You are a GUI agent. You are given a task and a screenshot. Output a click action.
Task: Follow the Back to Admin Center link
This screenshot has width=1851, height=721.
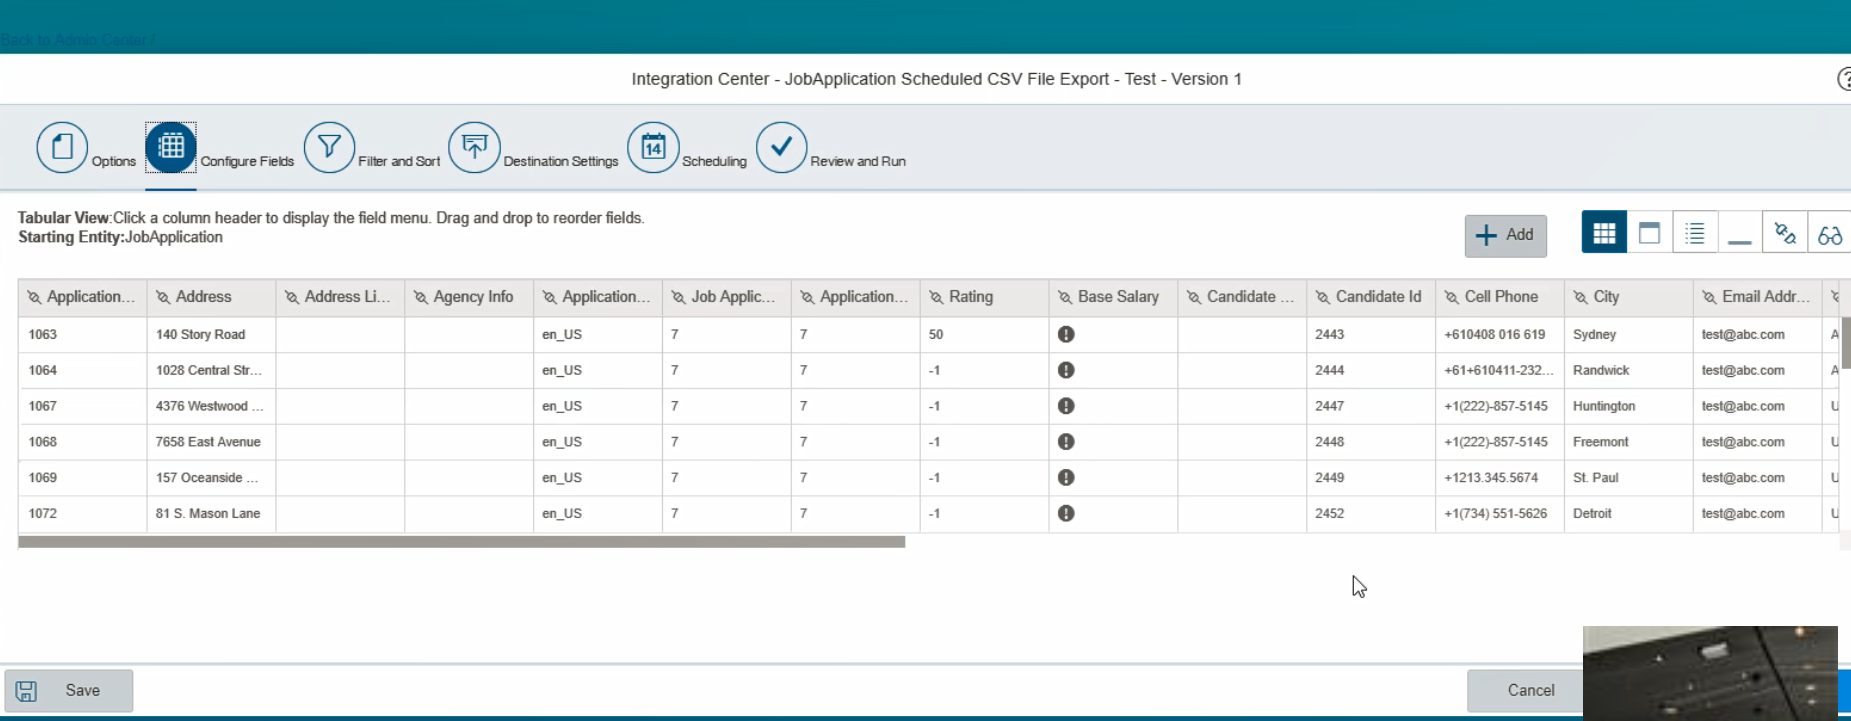tap(76, 40)
